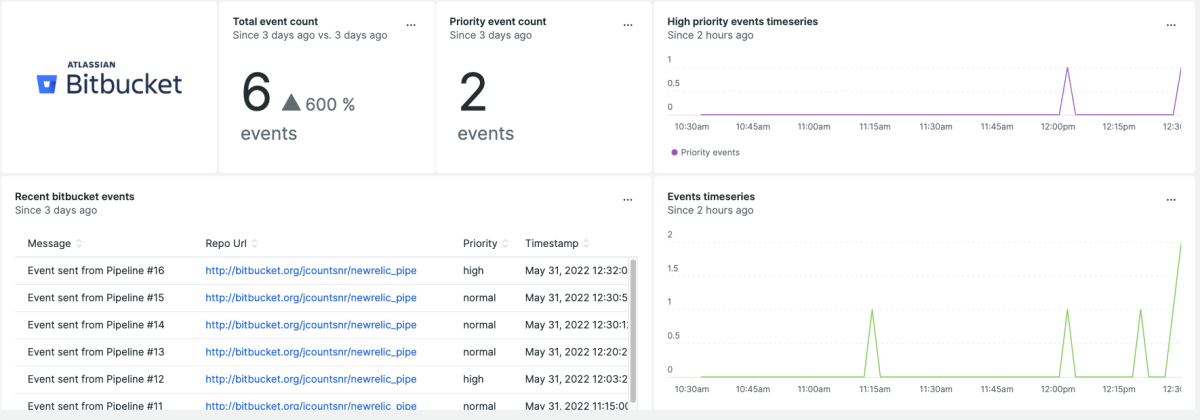This screenshot has width=1200, height=420.
Task: Click the Priority event count value 2
Action: pyautogui.click(x=472, y=95)
